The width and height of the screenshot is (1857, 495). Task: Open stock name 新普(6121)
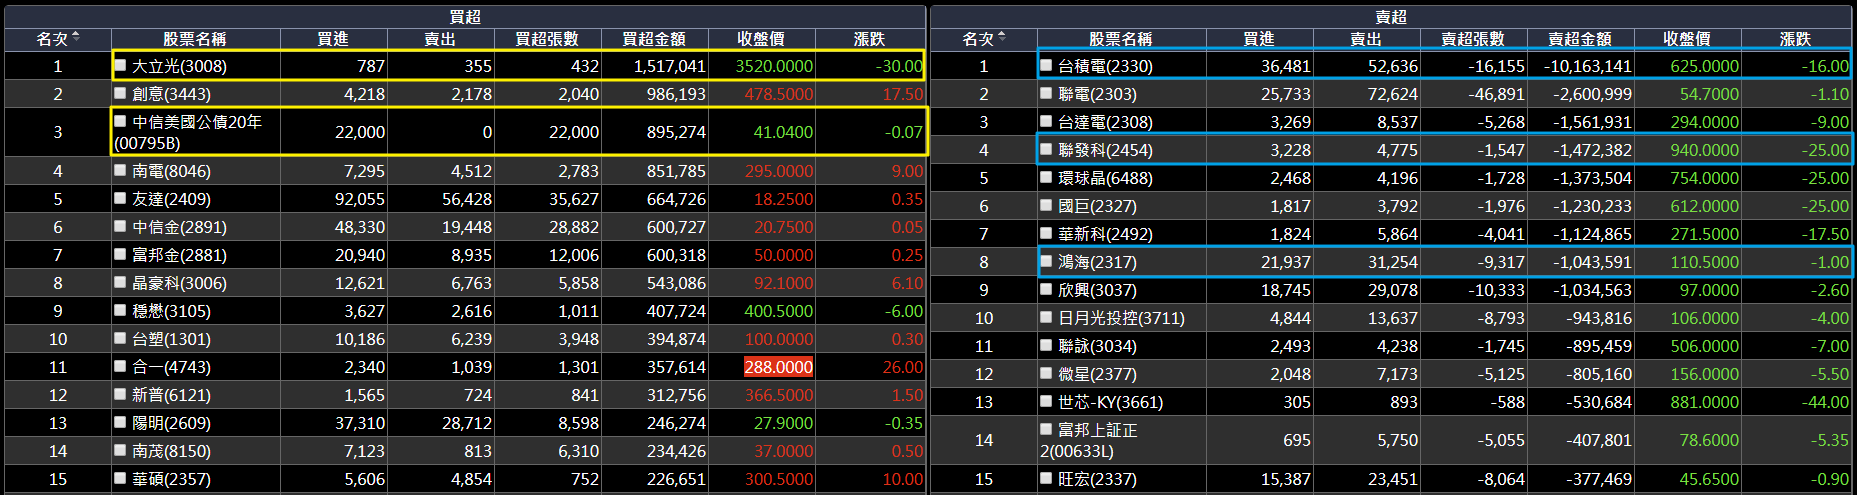point(172,395)
